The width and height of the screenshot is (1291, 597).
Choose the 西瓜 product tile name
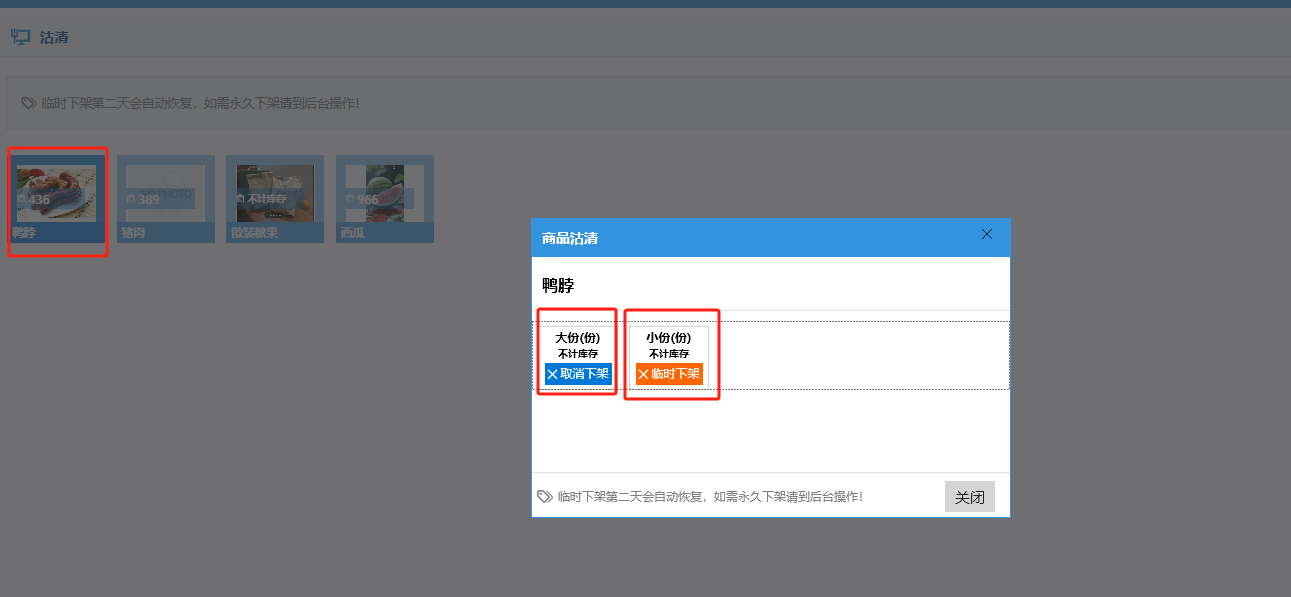pyautogui.click(x=352, y=233)
